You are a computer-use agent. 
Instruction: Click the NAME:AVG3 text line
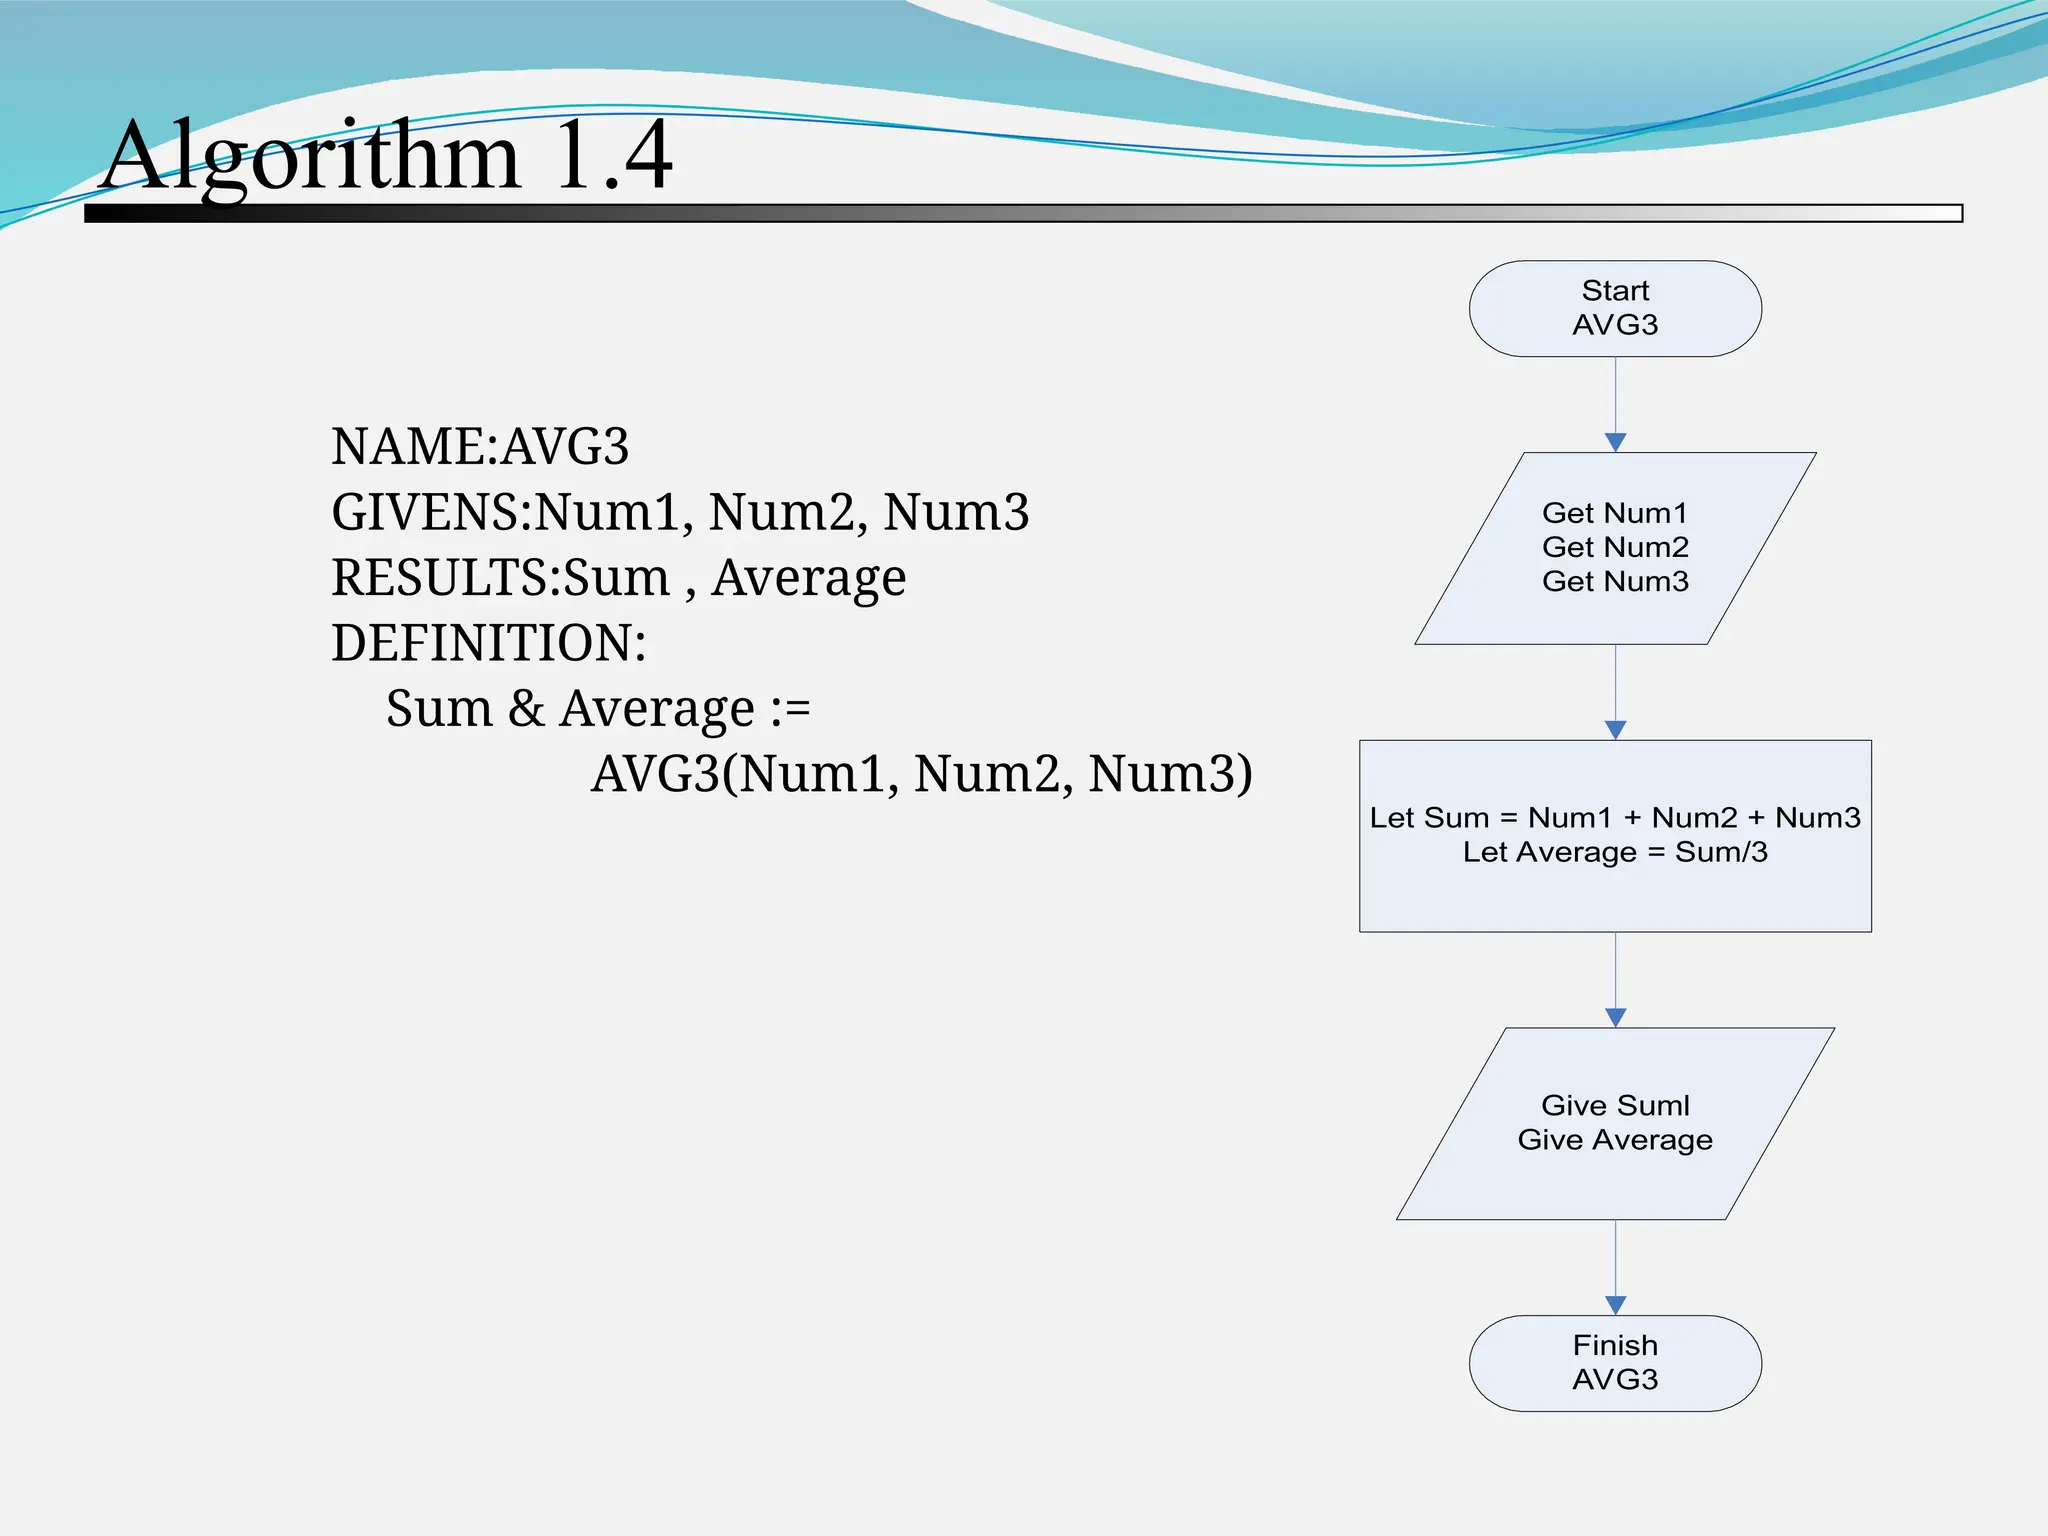click(480, 446)
